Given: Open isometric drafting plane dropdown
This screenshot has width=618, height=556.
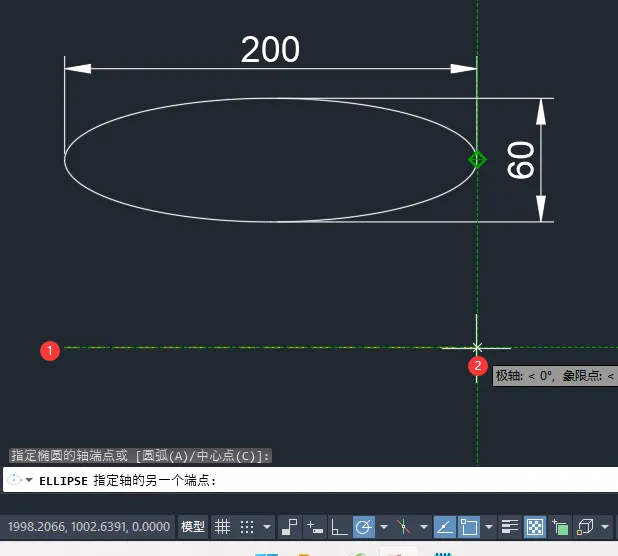Looking at the screenshot, I should 424,527.
